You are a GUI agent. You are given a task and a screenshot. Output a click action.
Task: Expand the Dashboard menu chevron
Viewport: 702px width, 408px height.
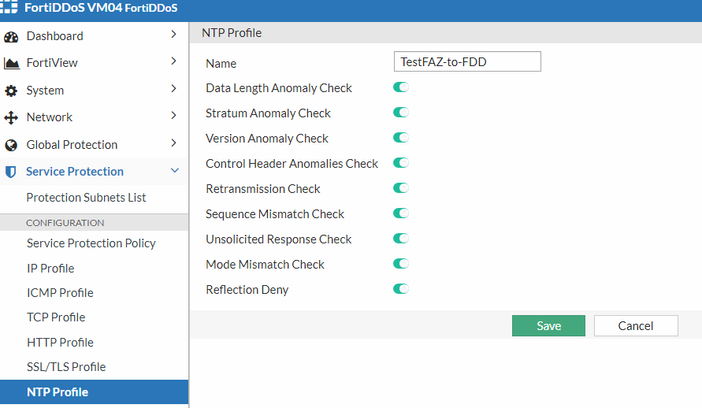pos(174,37)
